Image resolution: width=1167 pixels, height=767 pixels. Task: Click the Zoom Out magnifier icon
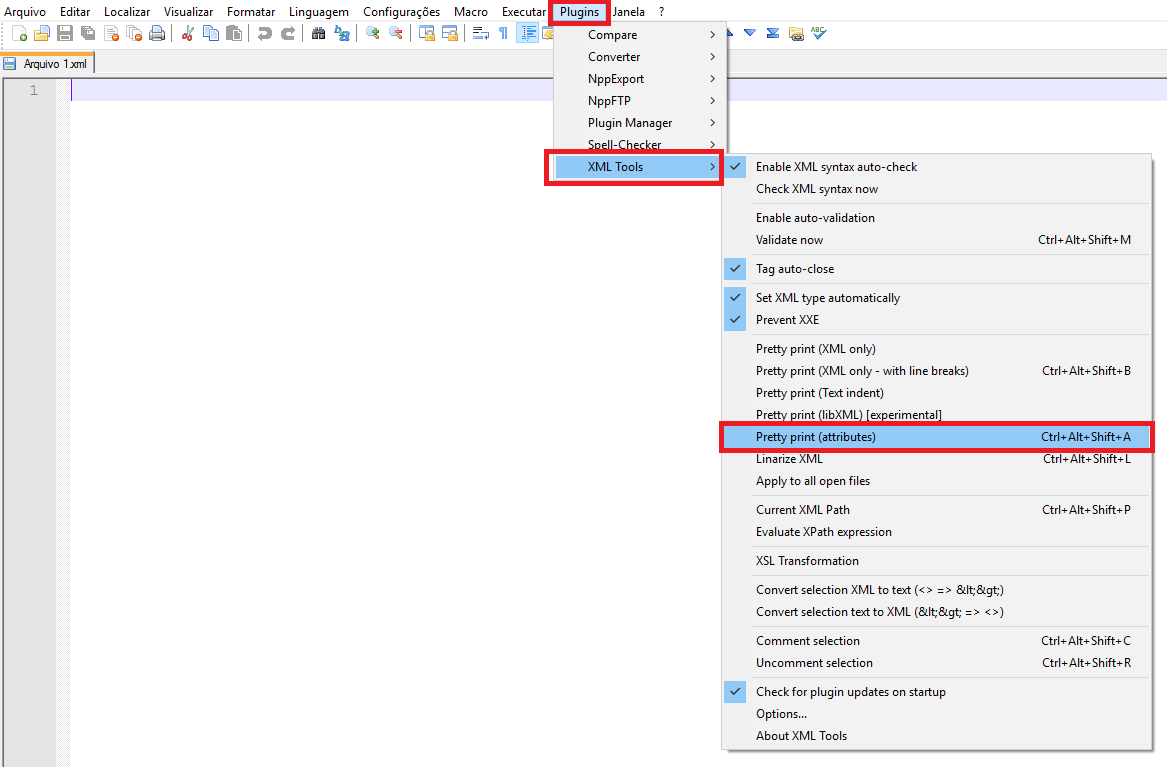(x=396, y=33)
